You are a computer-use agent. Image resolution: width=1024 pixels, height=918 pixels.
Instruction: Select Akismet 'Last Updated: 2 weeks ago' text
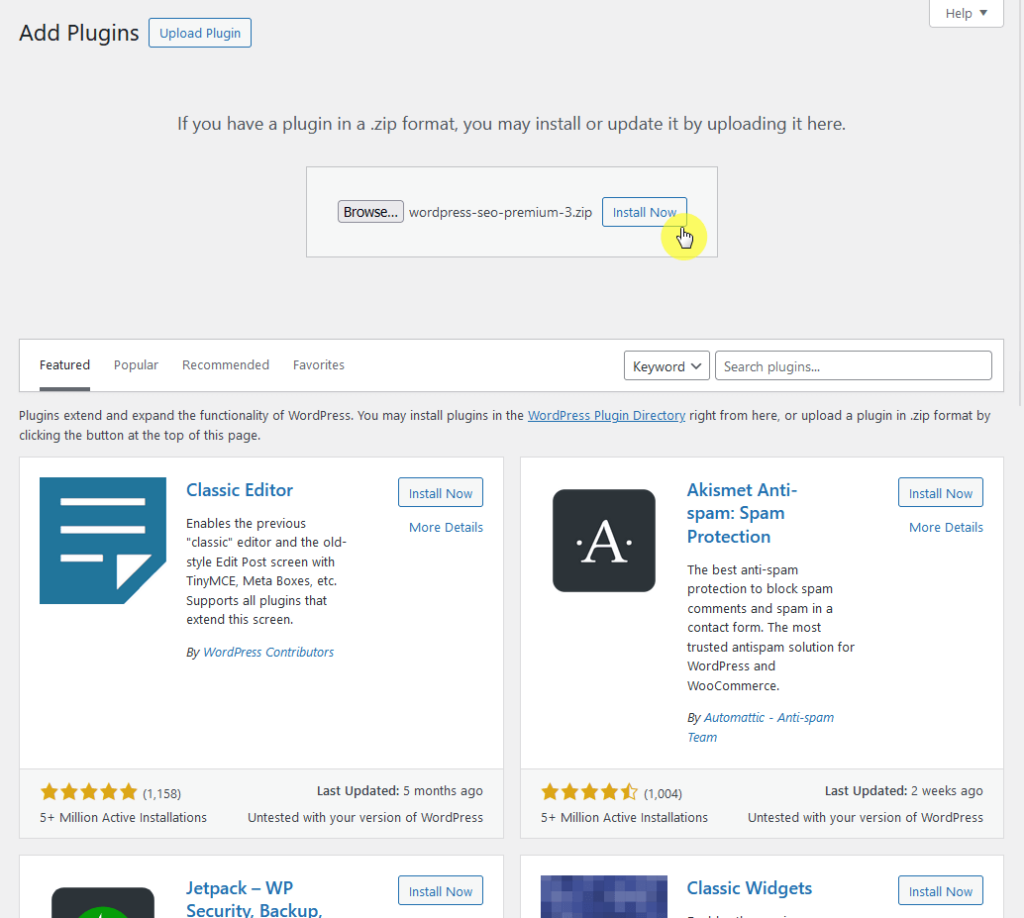[x=903, y=791]
